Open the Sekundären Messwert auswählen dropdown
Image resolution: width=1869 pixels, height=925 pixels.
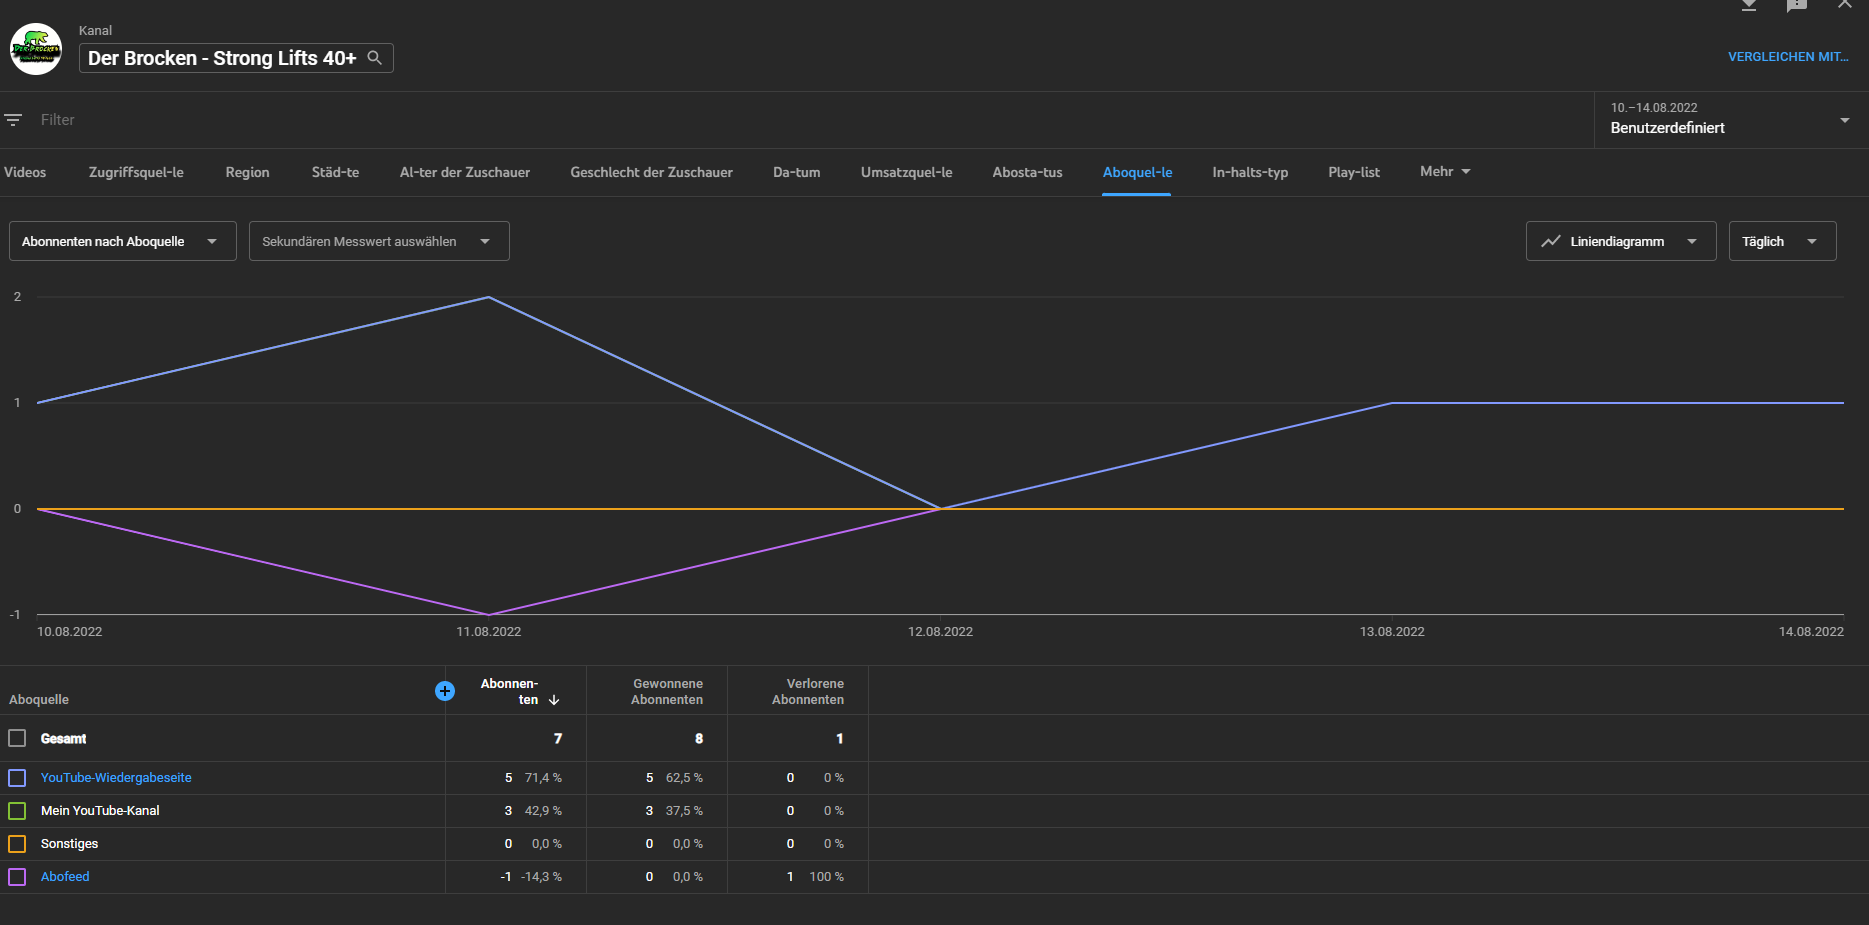(x=378, y=241)
